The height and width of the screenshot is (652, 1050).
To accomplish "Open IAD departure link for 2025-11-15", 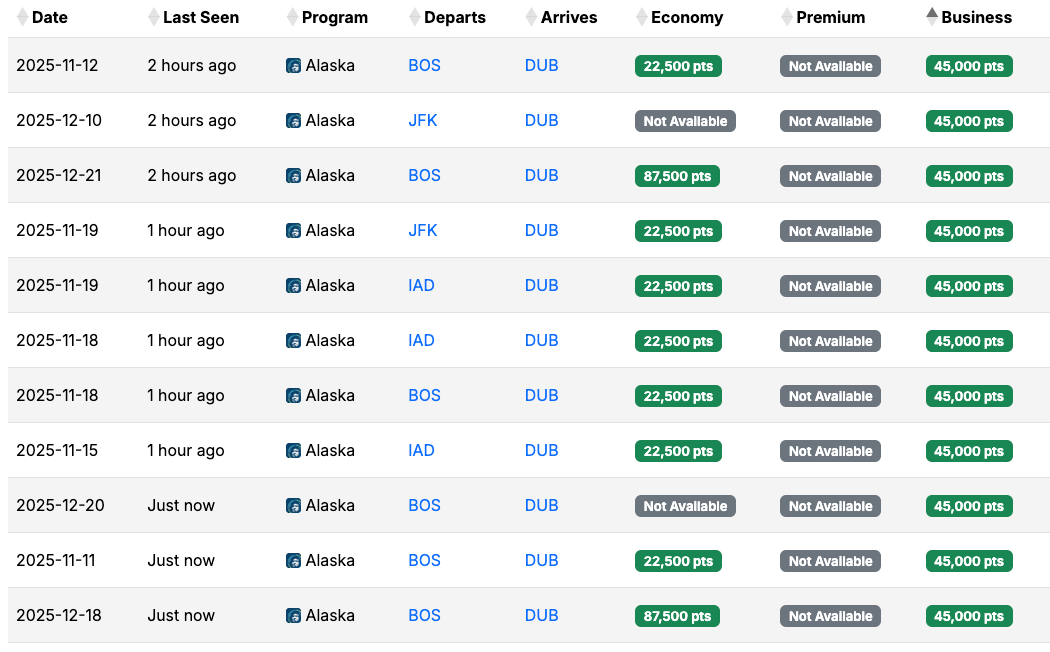I will coord(421,451).
